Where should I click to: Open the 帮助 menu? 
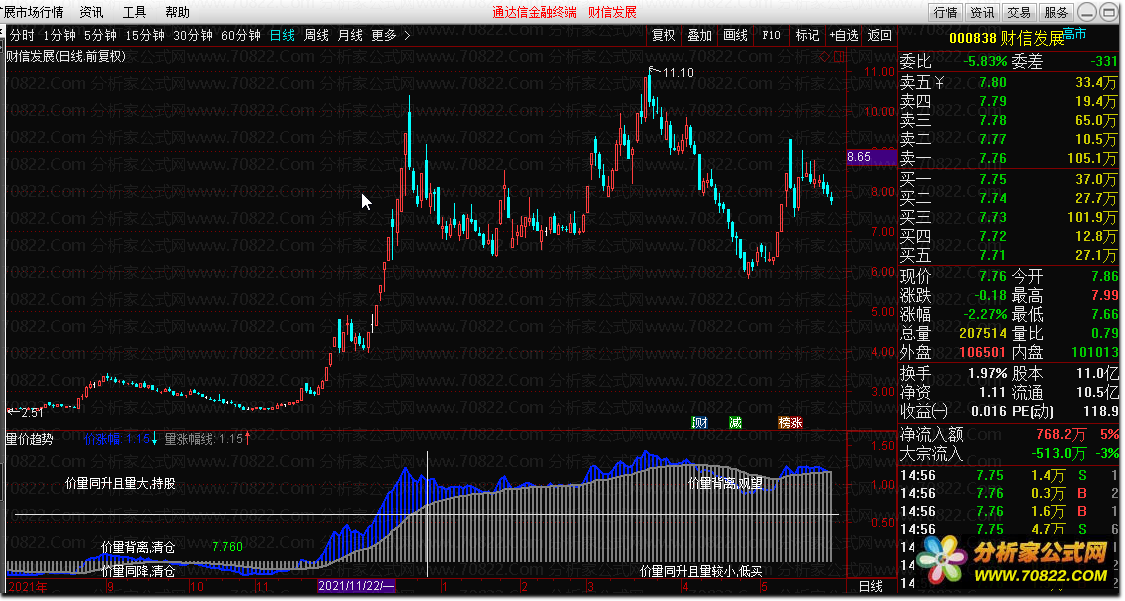click(177, 12)
